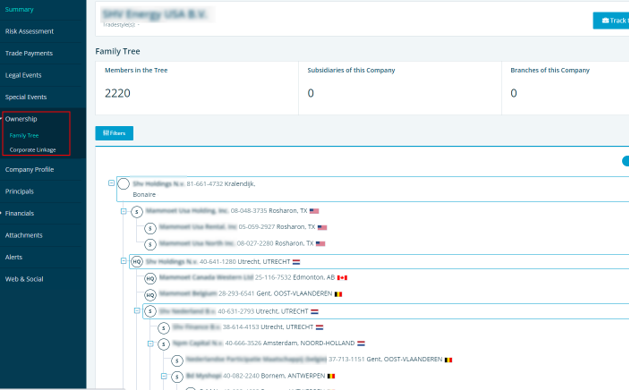629x390 pixels.
Task: Click US flag next to 08-048-3735 Rosharon
Action: point(314,211)
